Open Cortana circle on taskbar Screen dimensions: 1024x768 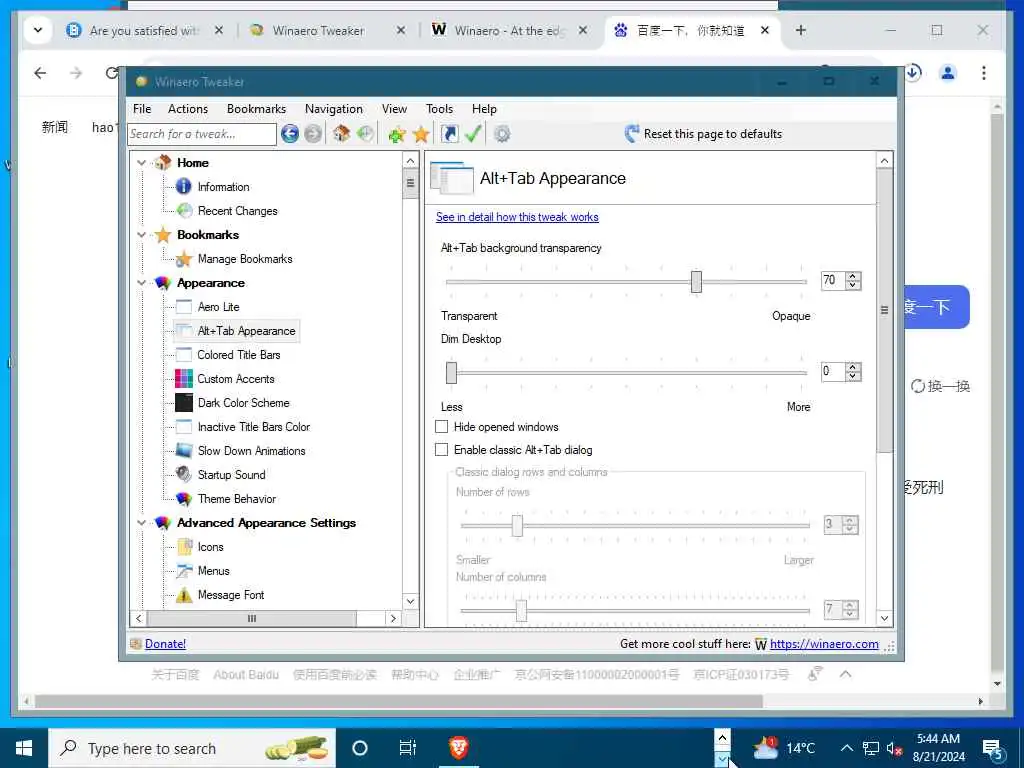[x=360, y=748]
